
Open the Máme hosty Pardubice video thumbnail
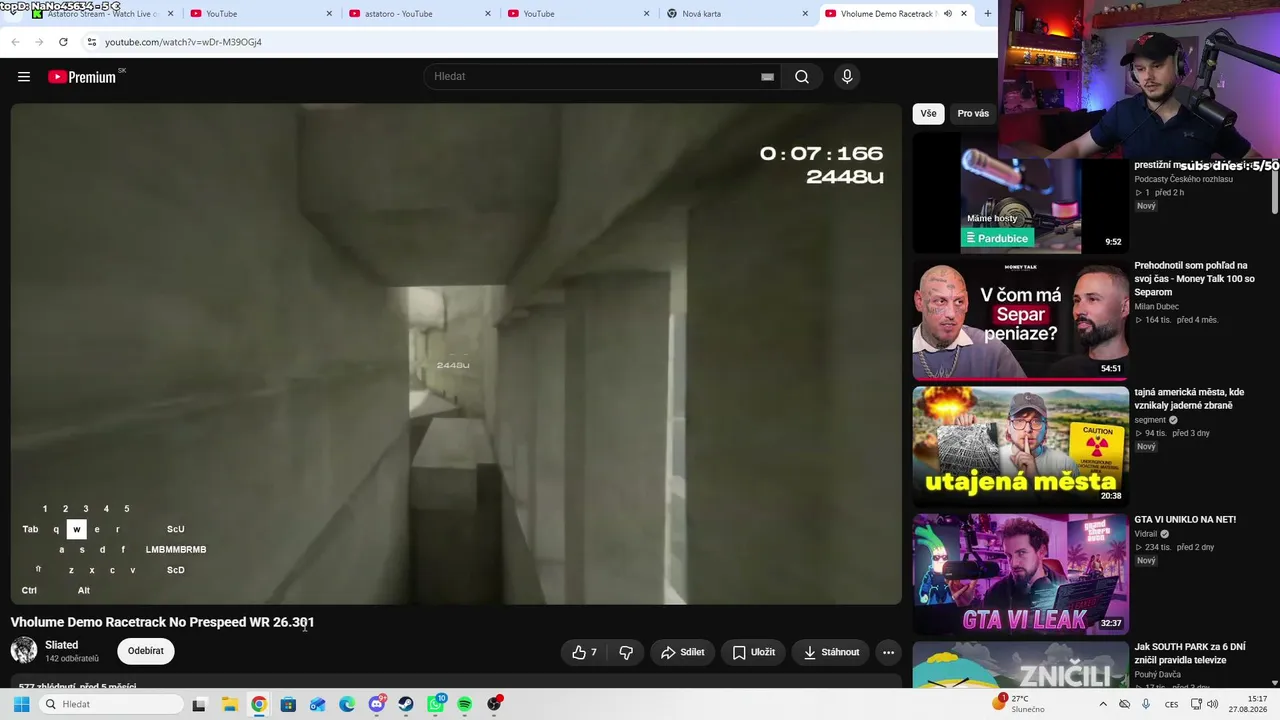(x=1020, y=193)
